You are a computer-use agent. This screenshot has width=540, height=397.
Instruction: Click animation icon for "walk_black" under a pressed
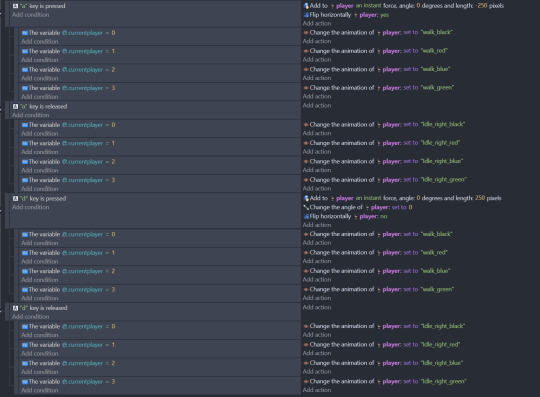click(306, 32)
